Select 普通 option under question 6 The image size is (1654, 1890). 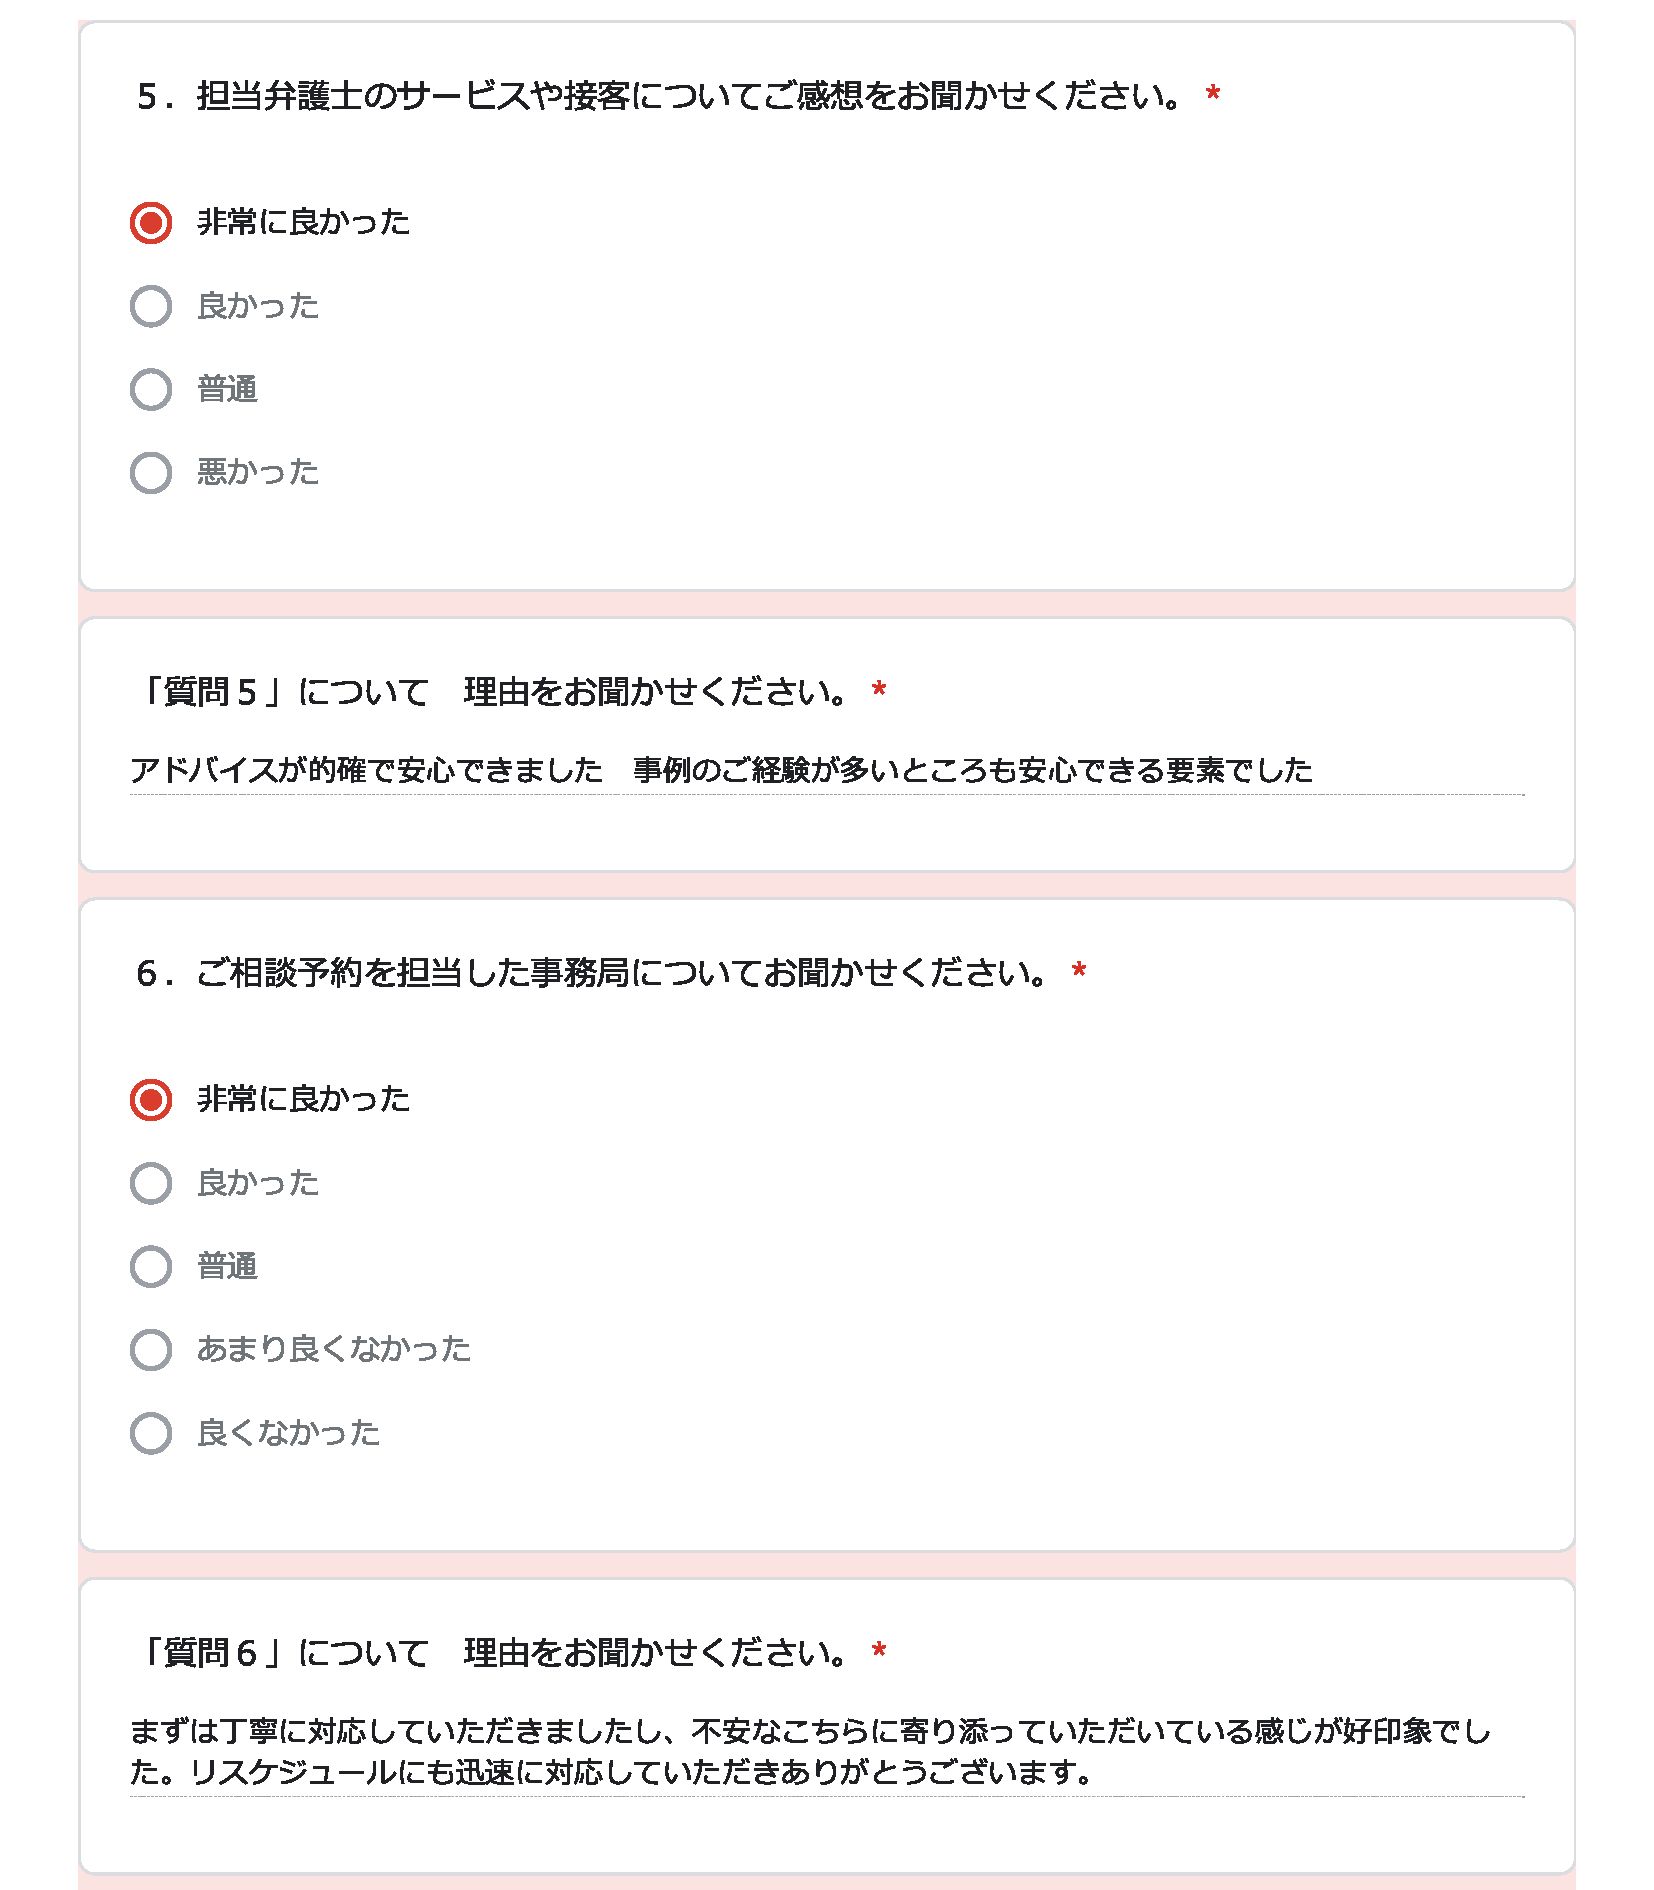pos(151,1266)
